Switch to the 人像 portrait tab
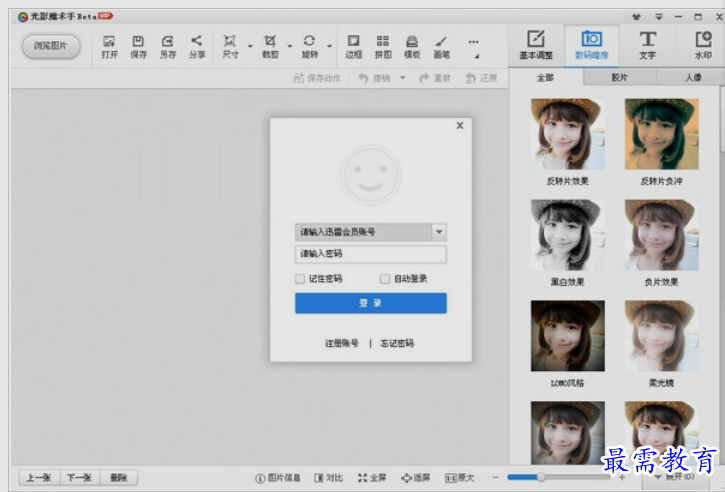The image size is (725, 492). [x=692, y=77]
